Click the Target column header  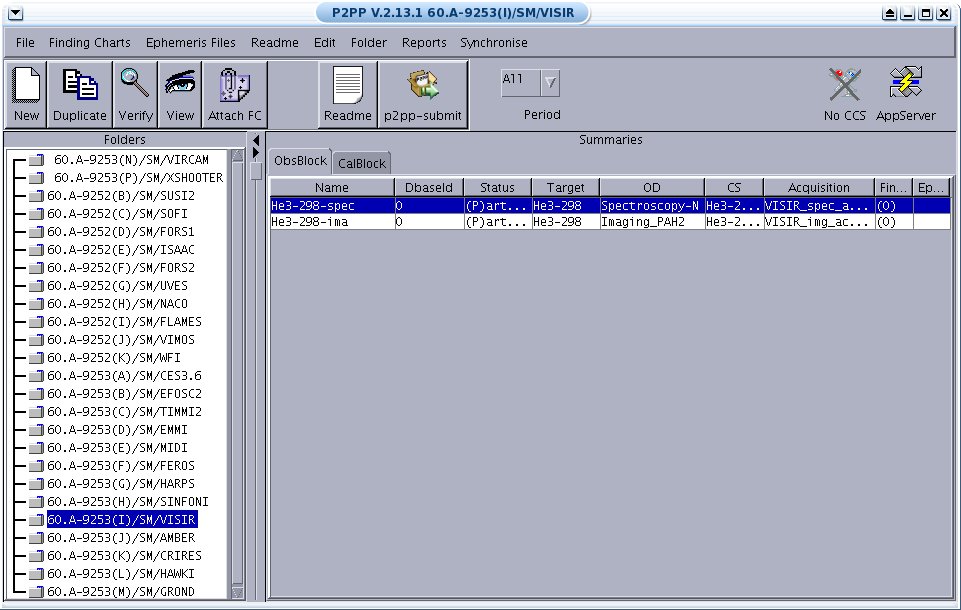tap(565, 187)
